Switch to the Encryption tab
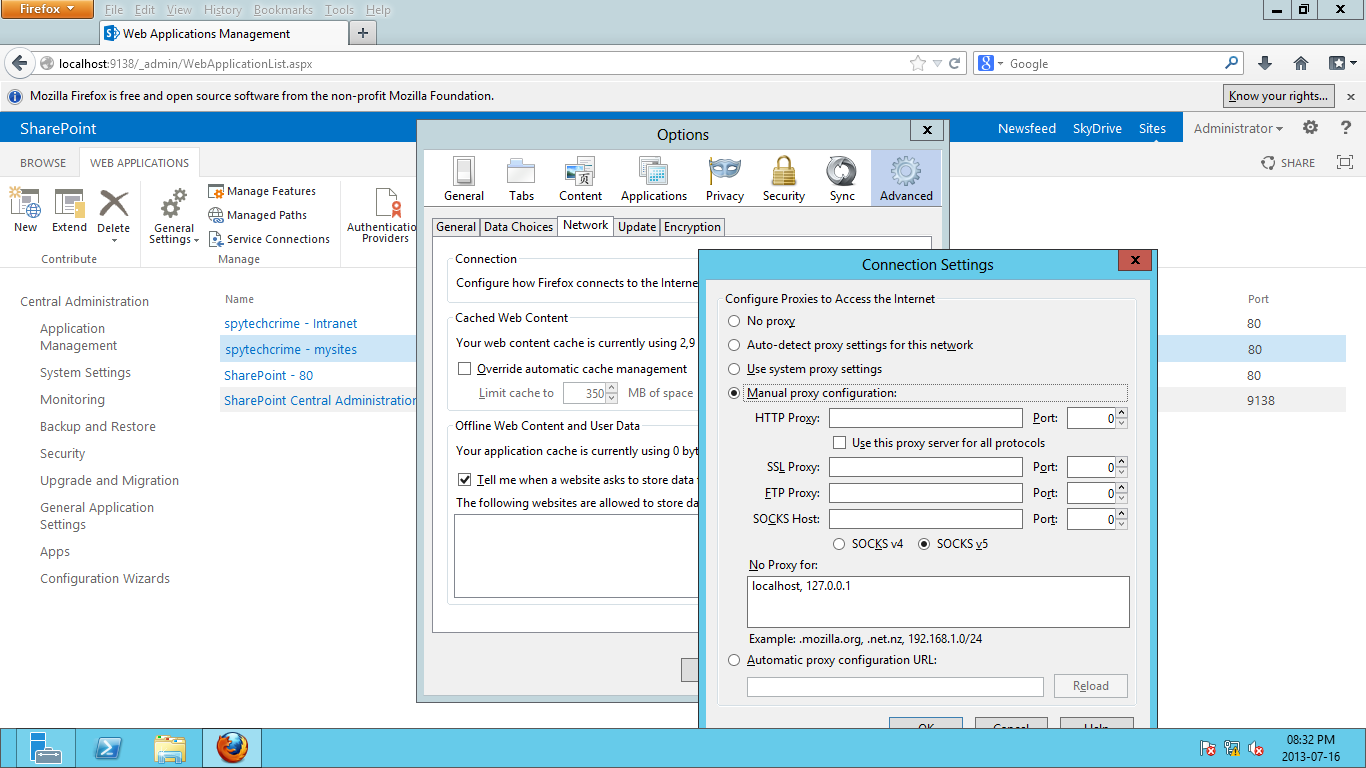1366x768 pixels. click(692, 227)
